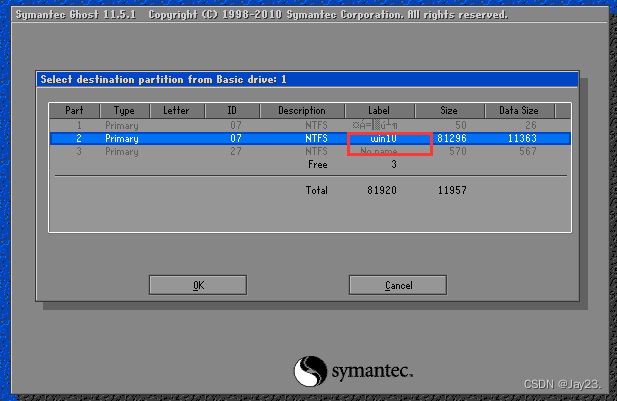Image resolution: width=617 pixels, height=401 pixels.
Task: Click the Type column header
Action: tap(124, 111)
